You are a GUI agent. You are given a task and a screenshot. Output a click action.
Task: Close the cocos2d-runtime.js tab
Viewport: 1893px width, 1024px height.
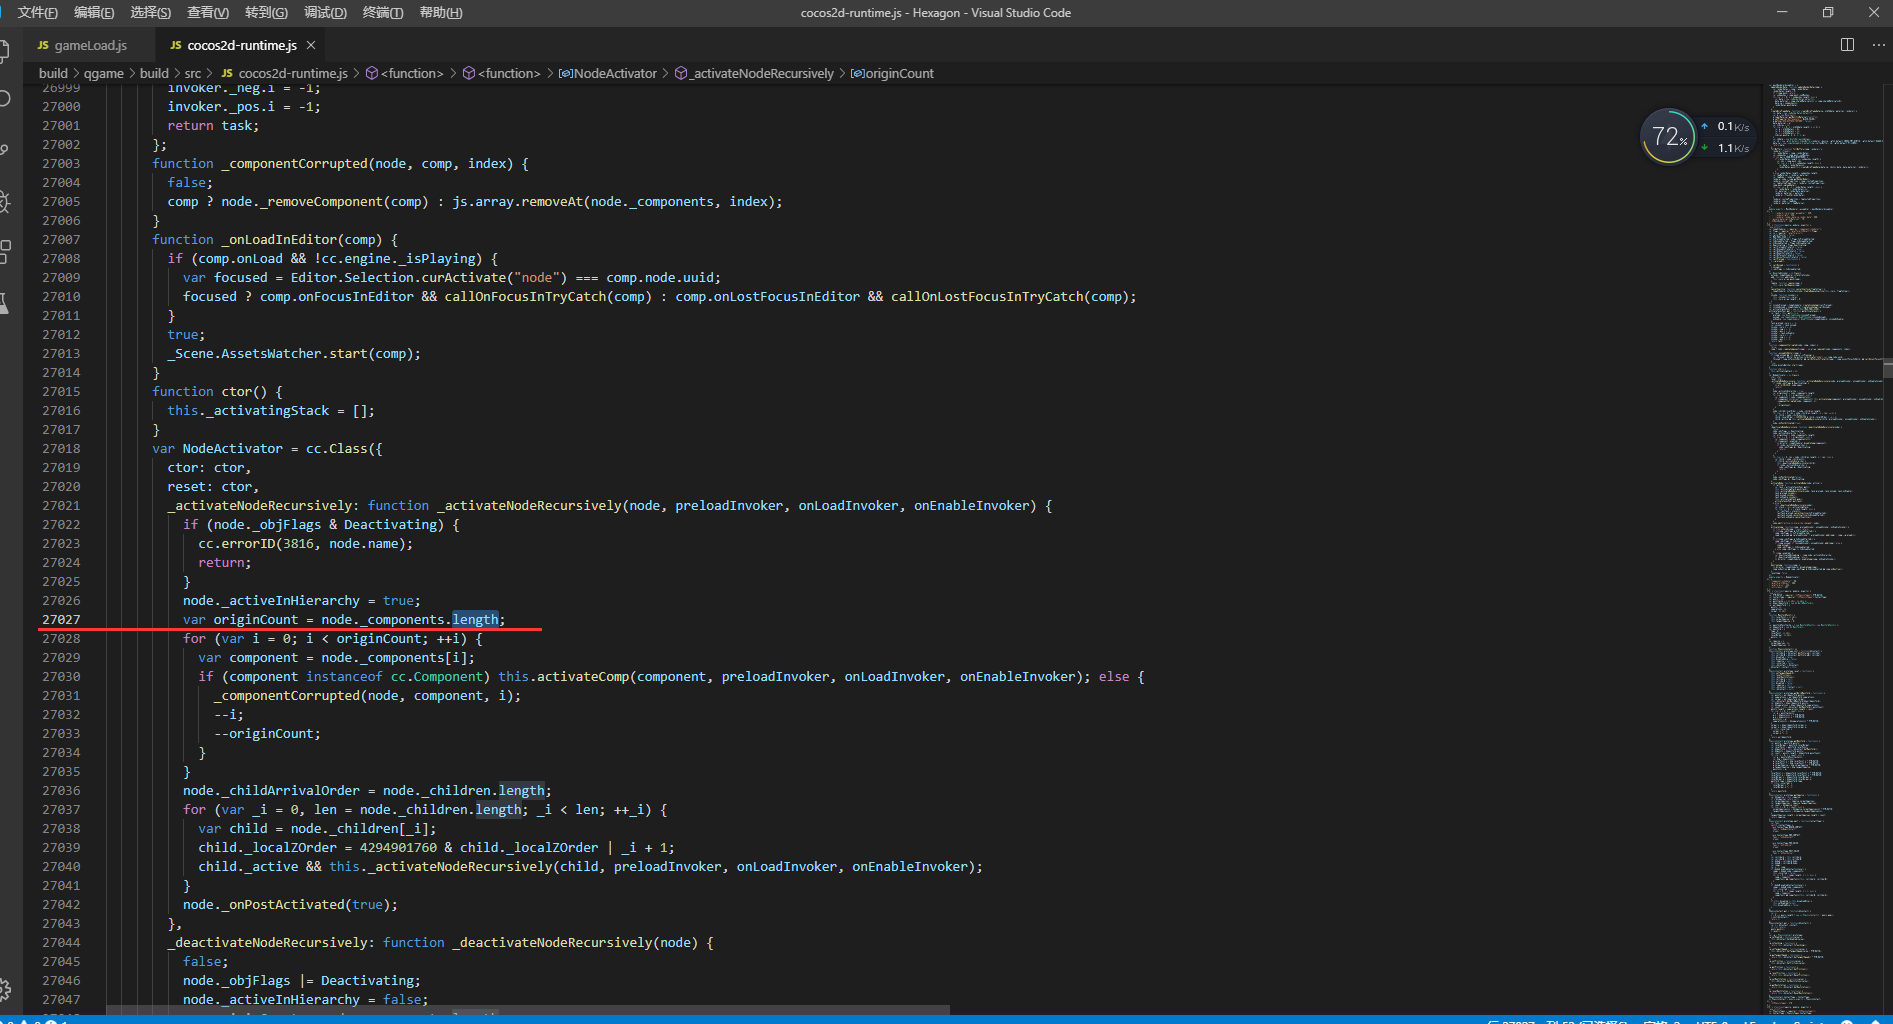tap(311, 45)
